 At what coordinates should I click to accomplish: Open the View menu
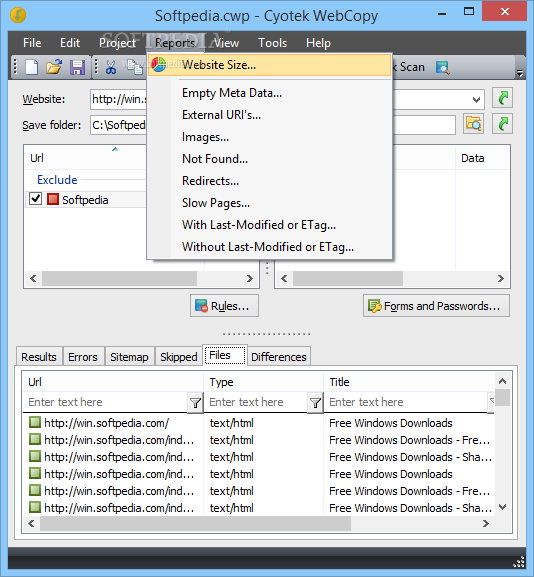227,43
